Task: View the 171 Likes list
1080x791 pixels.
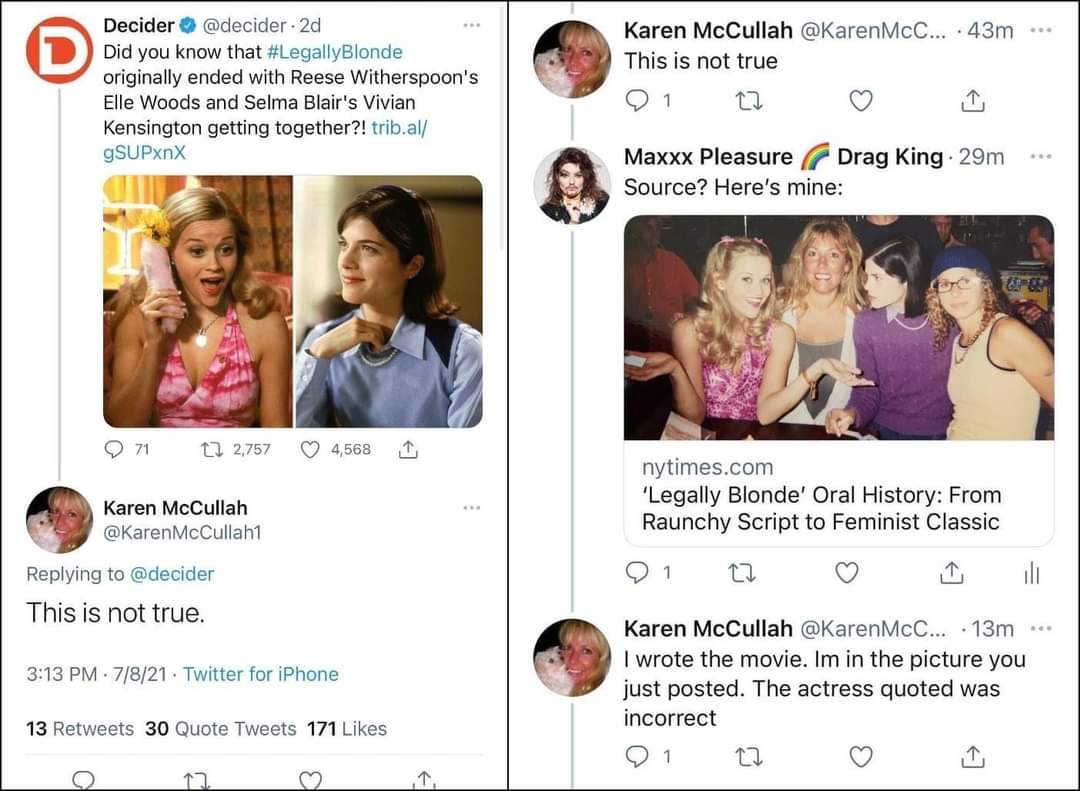Action: coord(346,729)
